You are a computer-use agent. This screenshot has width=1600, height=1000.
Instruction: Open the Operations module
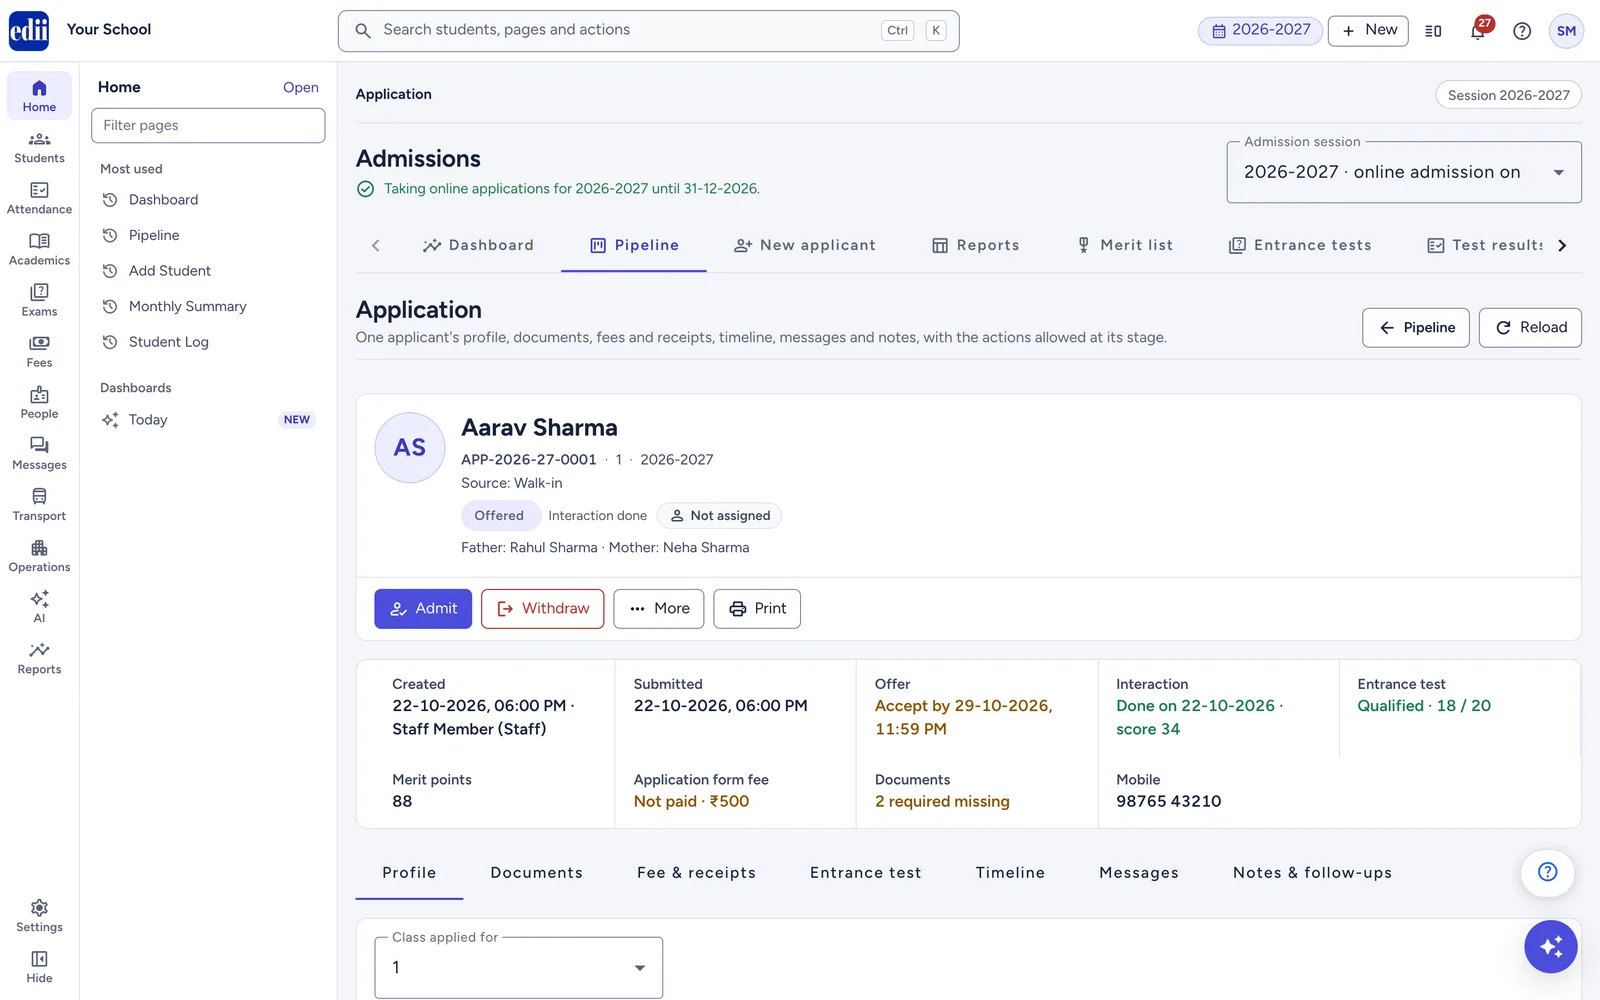pos(39,556)
